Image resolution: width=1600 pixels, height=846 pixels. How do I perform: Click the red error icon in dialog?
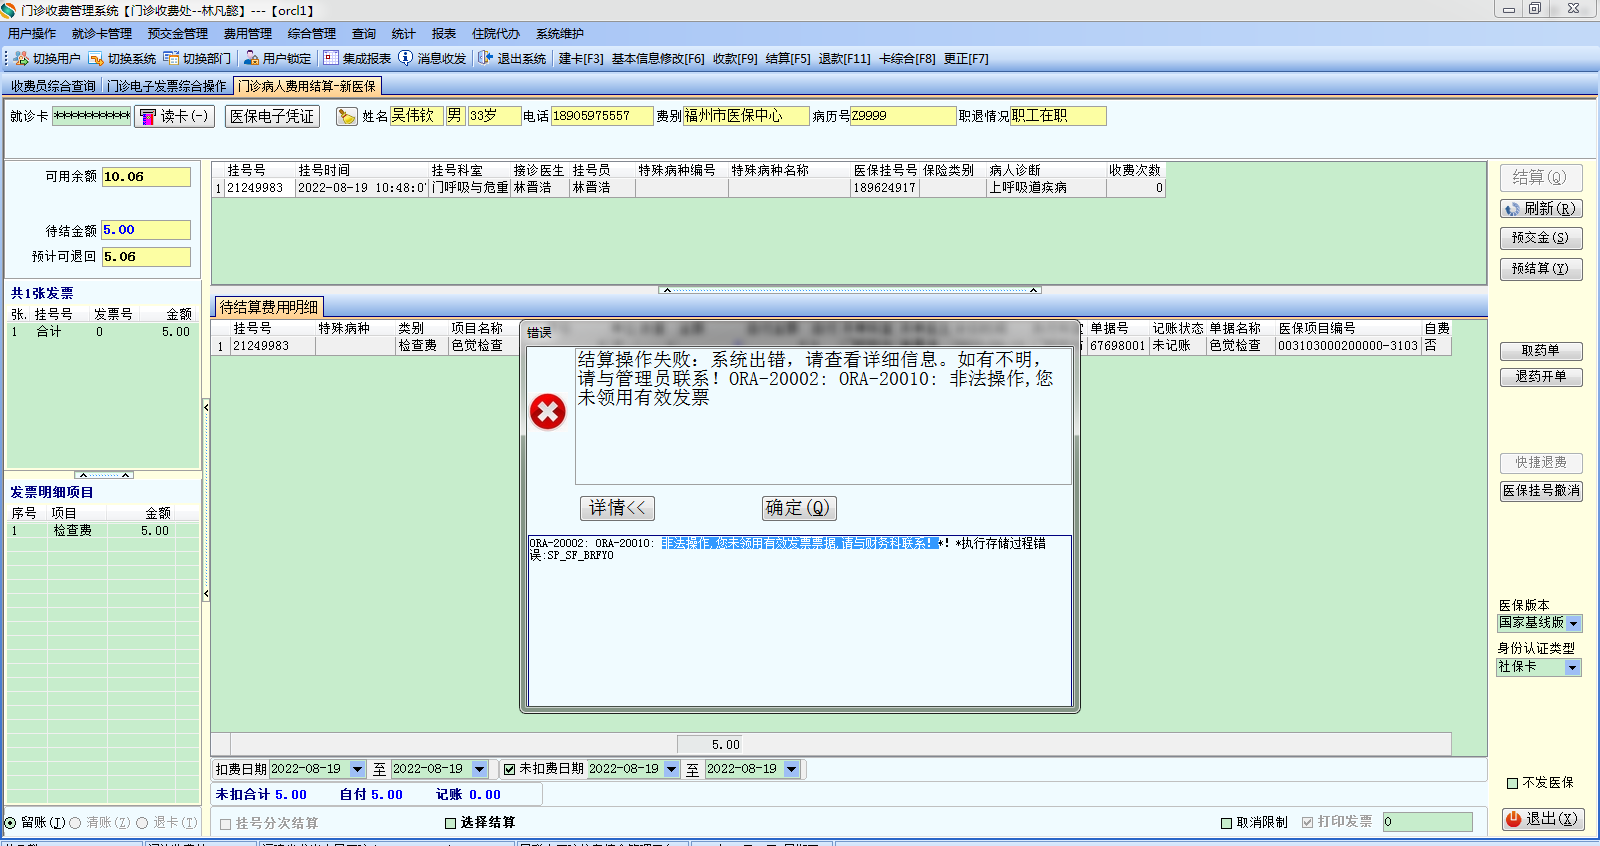click(x=548, y=411)
